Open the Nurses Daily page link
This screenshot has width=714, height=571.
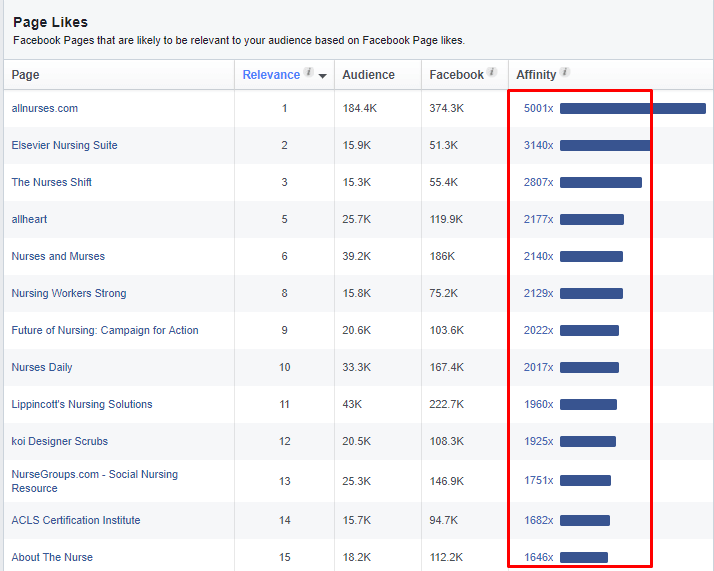click(42, 367)
